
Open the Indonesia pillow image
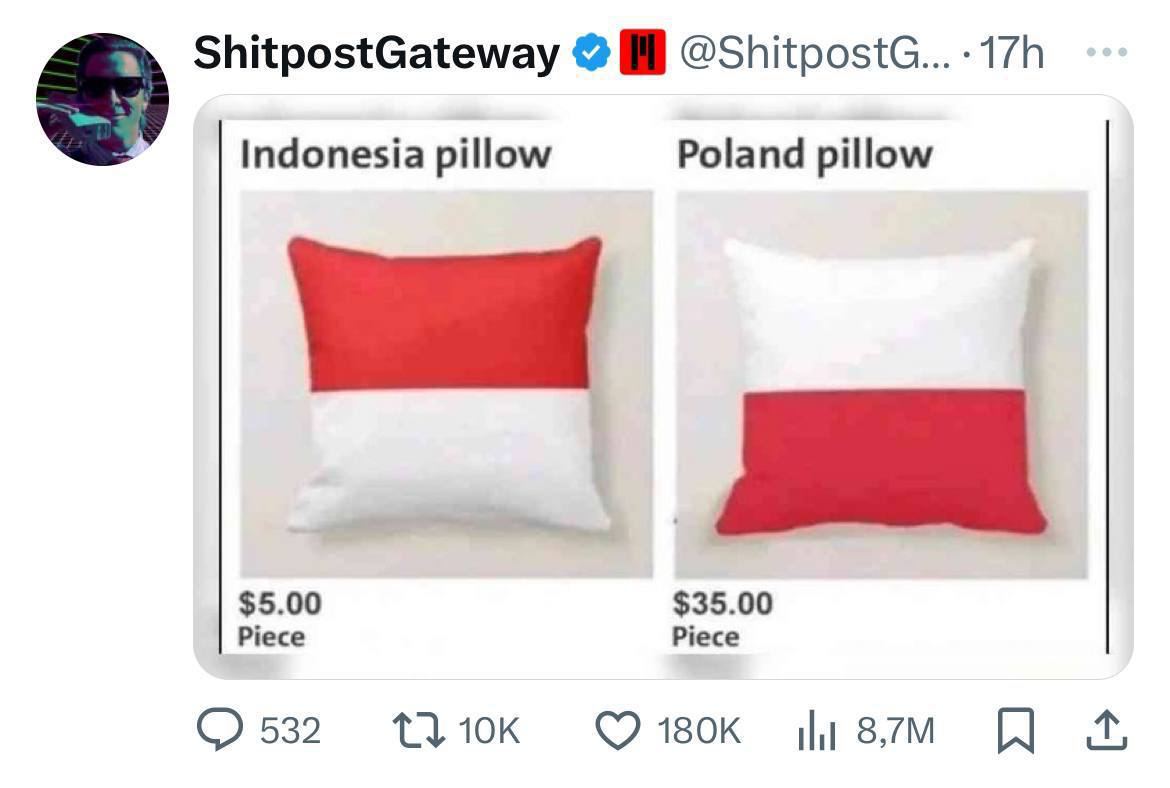(446, 384)
